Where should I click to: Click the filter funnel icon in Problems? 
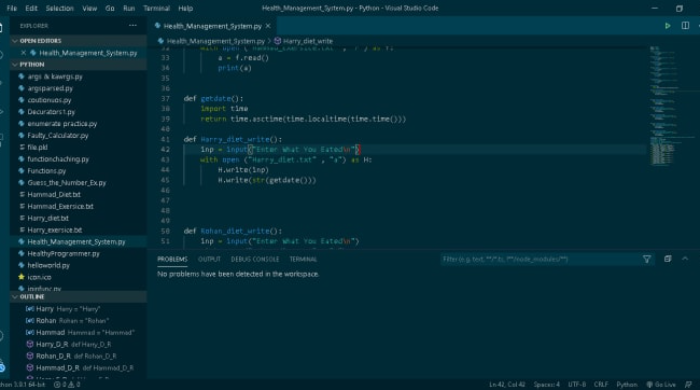pyautogui.click(x=646, y=259)
